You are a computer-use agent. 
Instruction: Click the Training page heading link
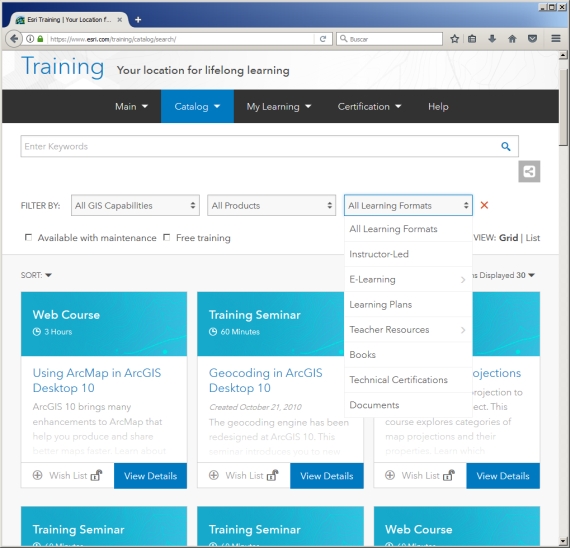pos(63,67)
